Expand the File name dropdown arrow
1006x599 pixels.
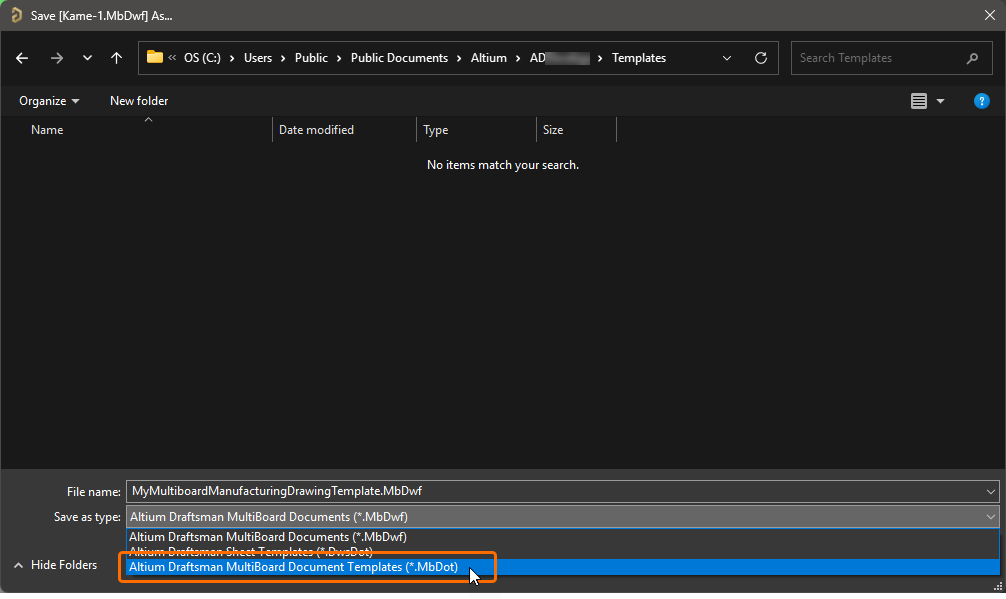pyautogui.click(x=991, y=492)
